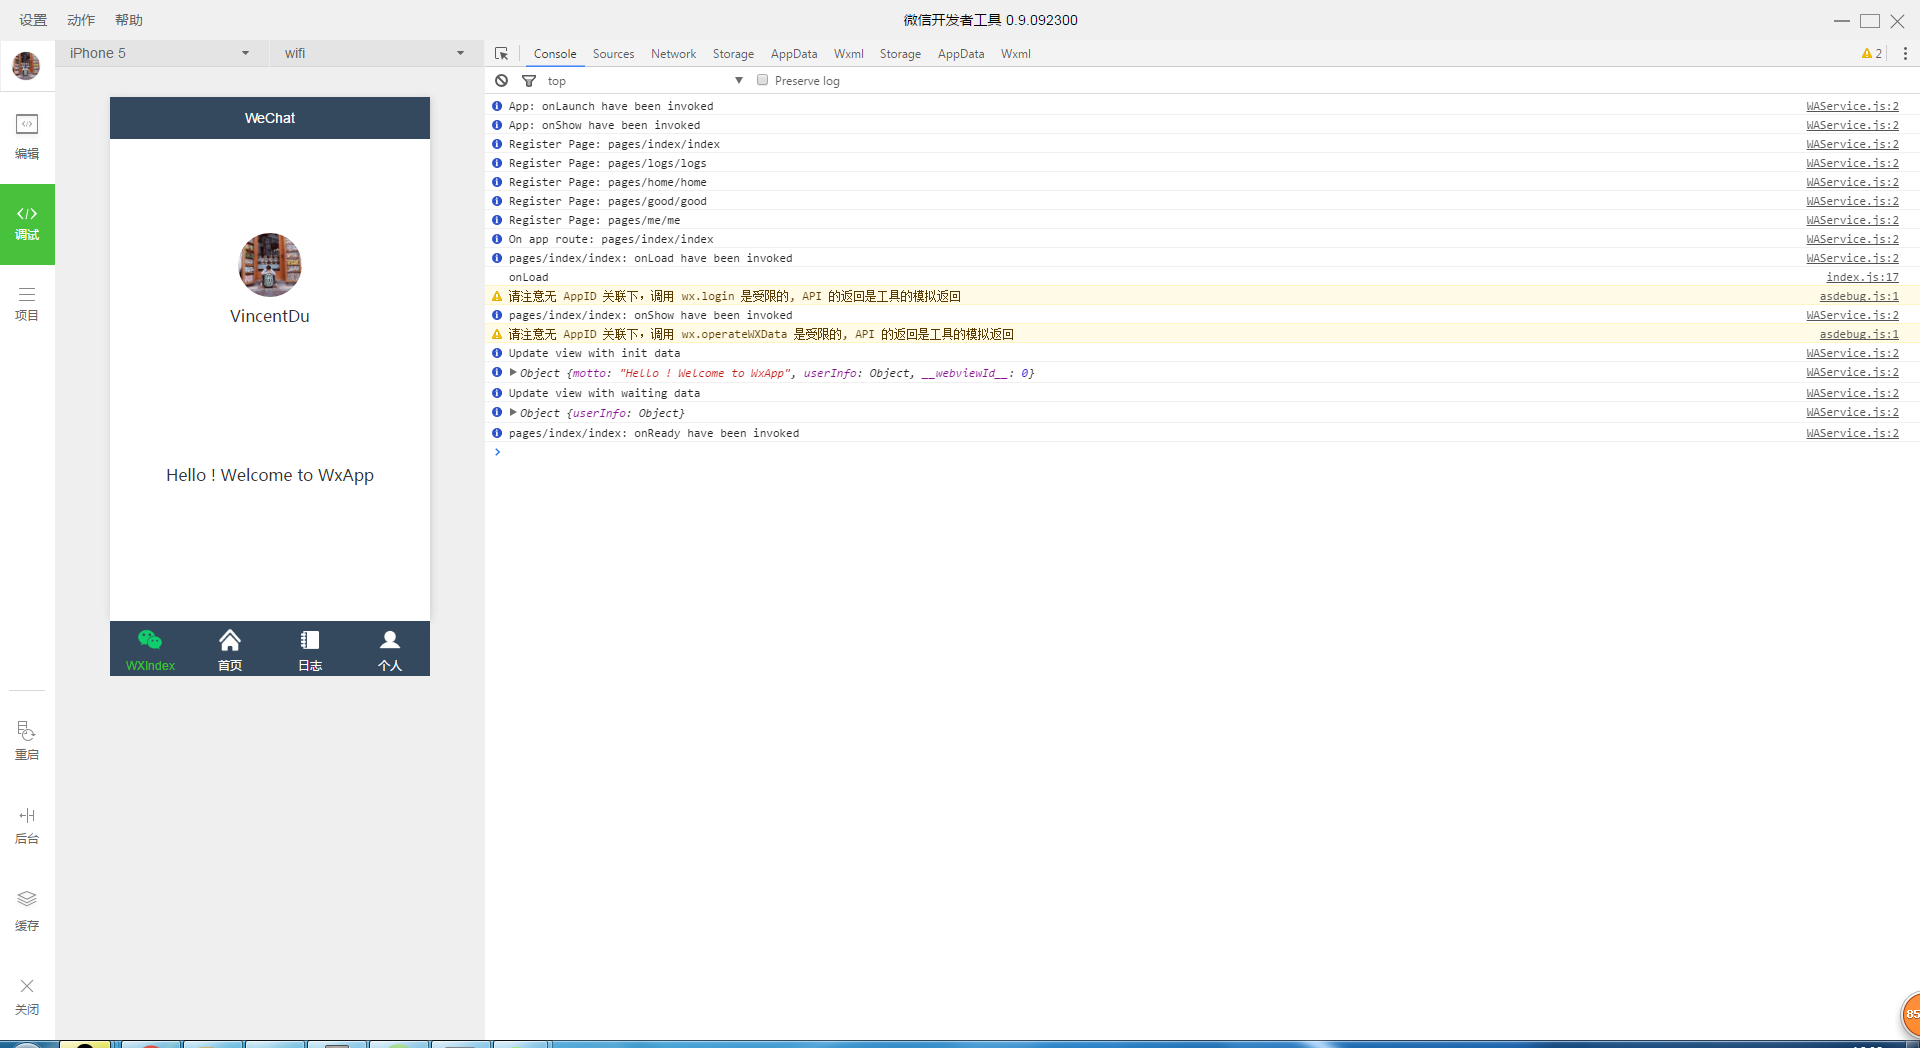Open the second AppData tab

(x=961, y=54)
